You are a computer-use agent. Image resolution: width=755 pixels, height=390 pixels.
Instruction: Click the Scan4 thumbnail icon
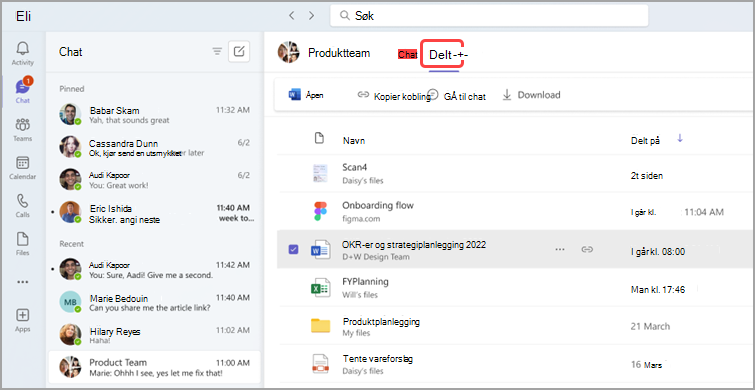pyautogui.click(x=320, y=173)
